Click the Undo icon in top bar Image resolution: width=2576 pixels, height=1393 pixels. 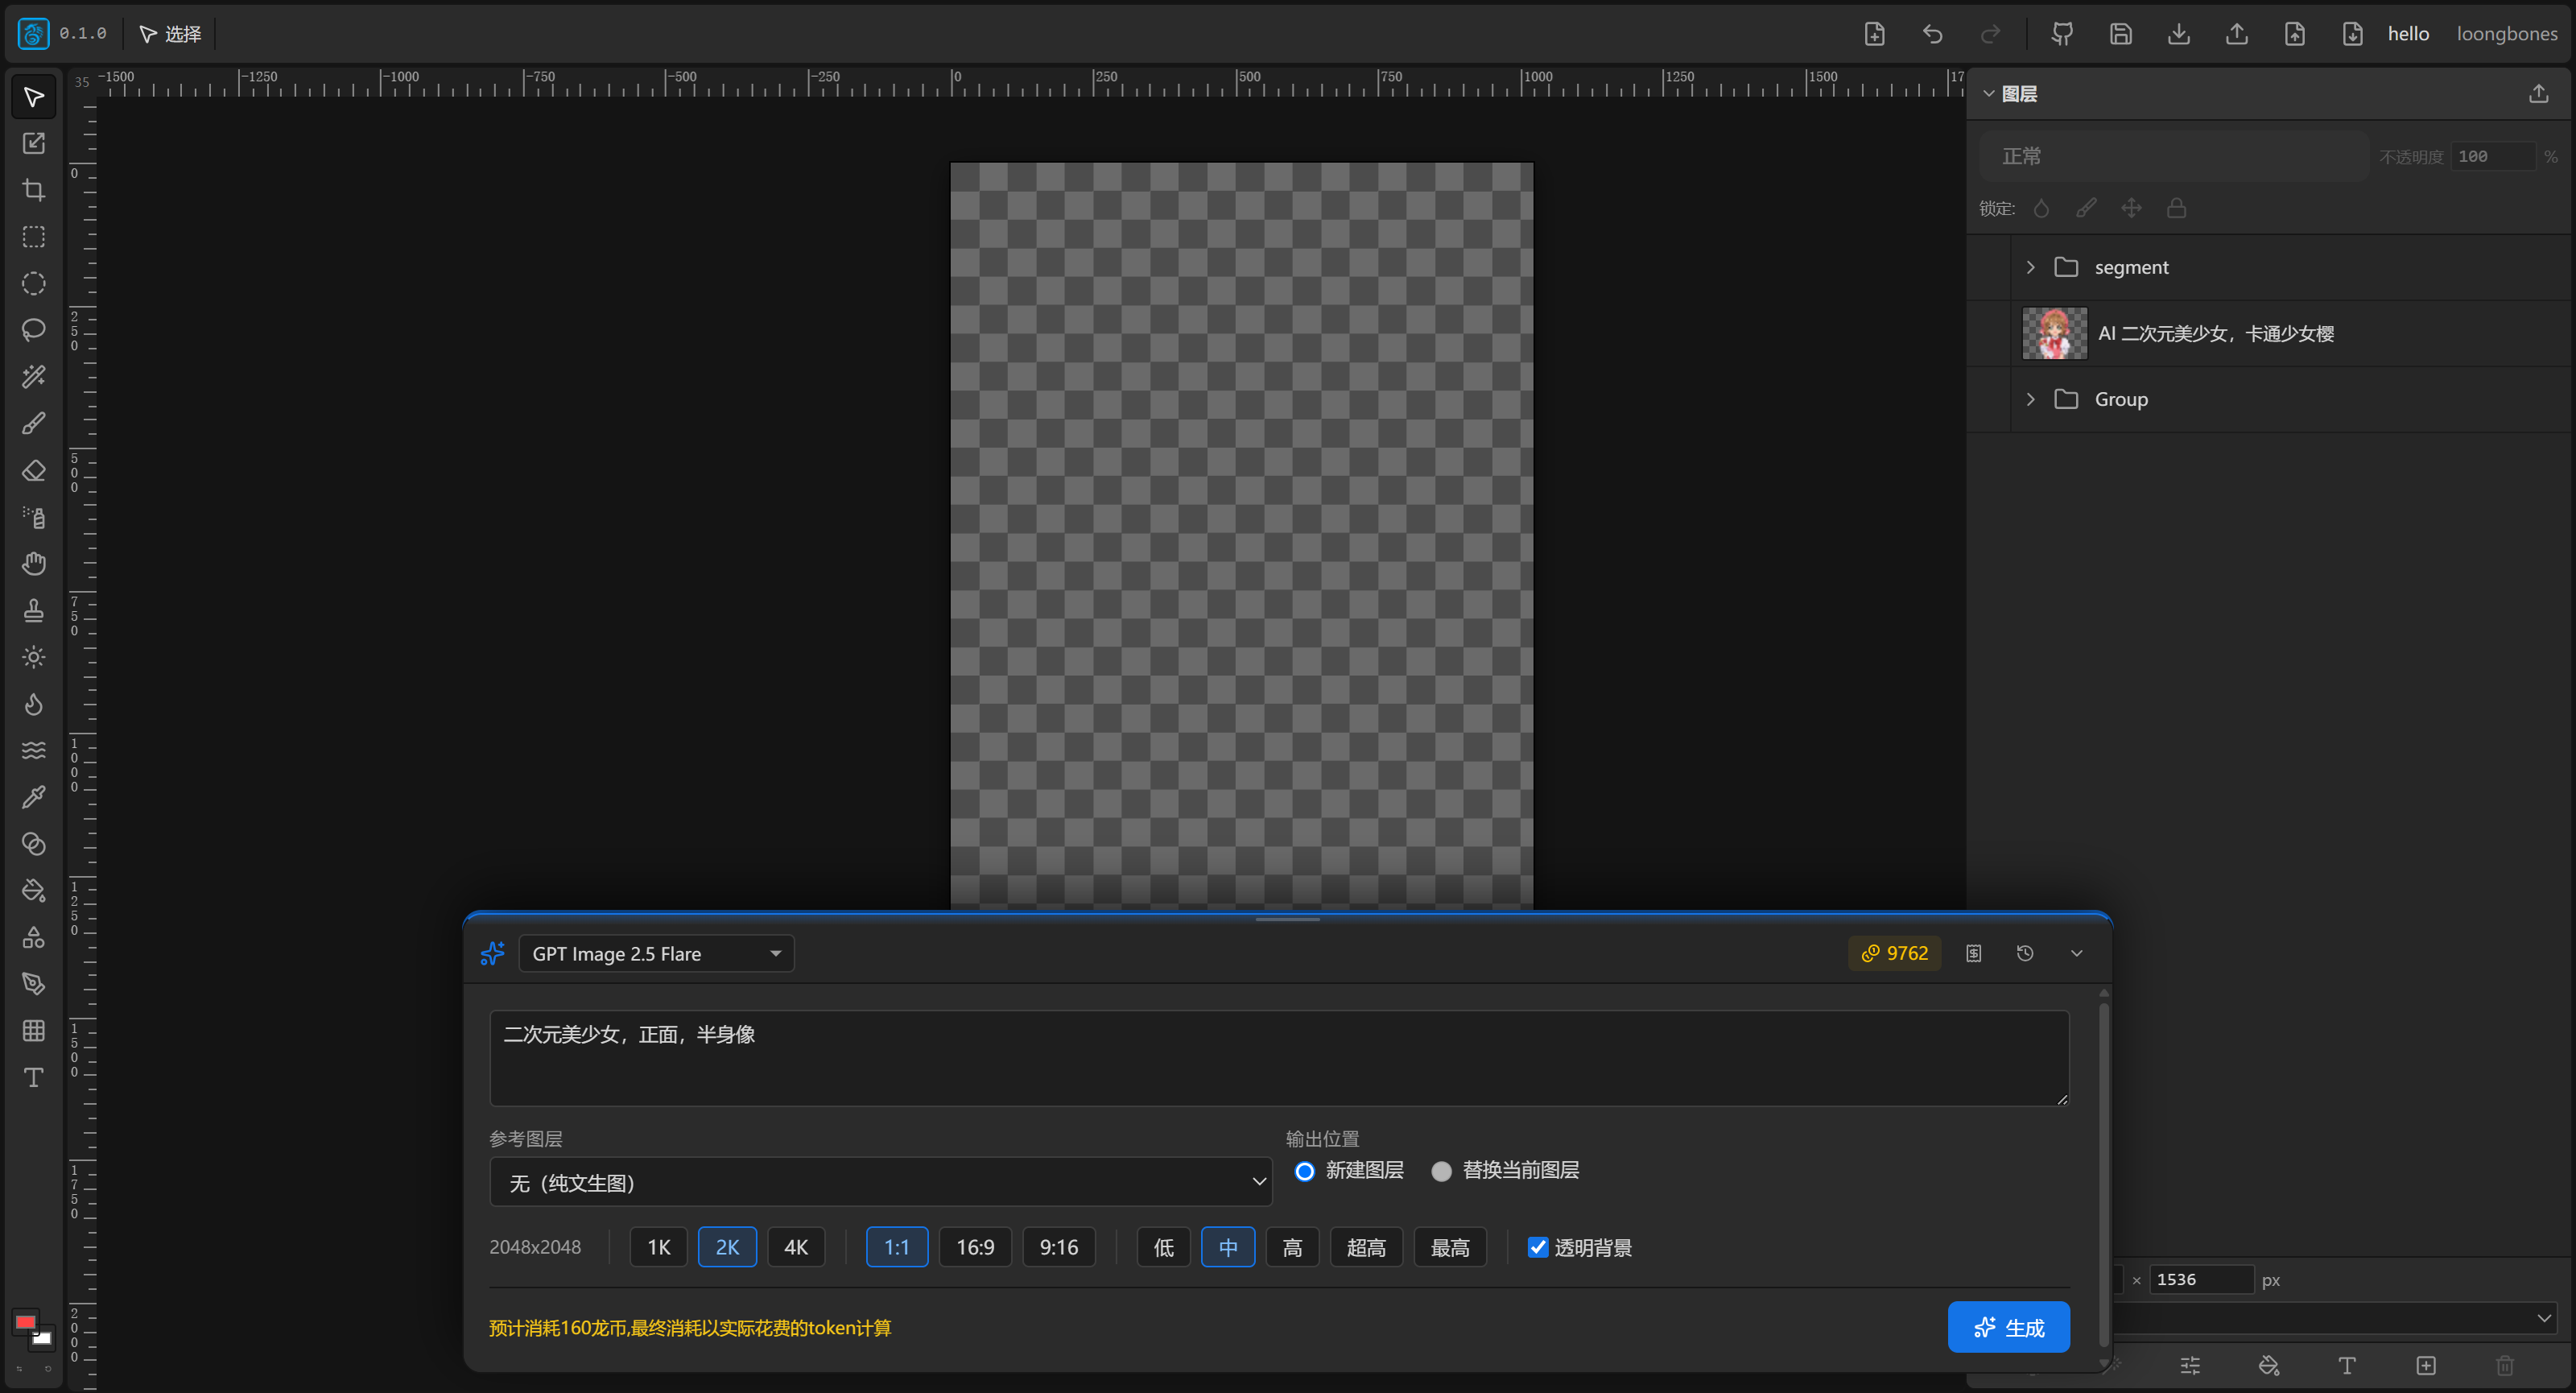(1932, 34)
